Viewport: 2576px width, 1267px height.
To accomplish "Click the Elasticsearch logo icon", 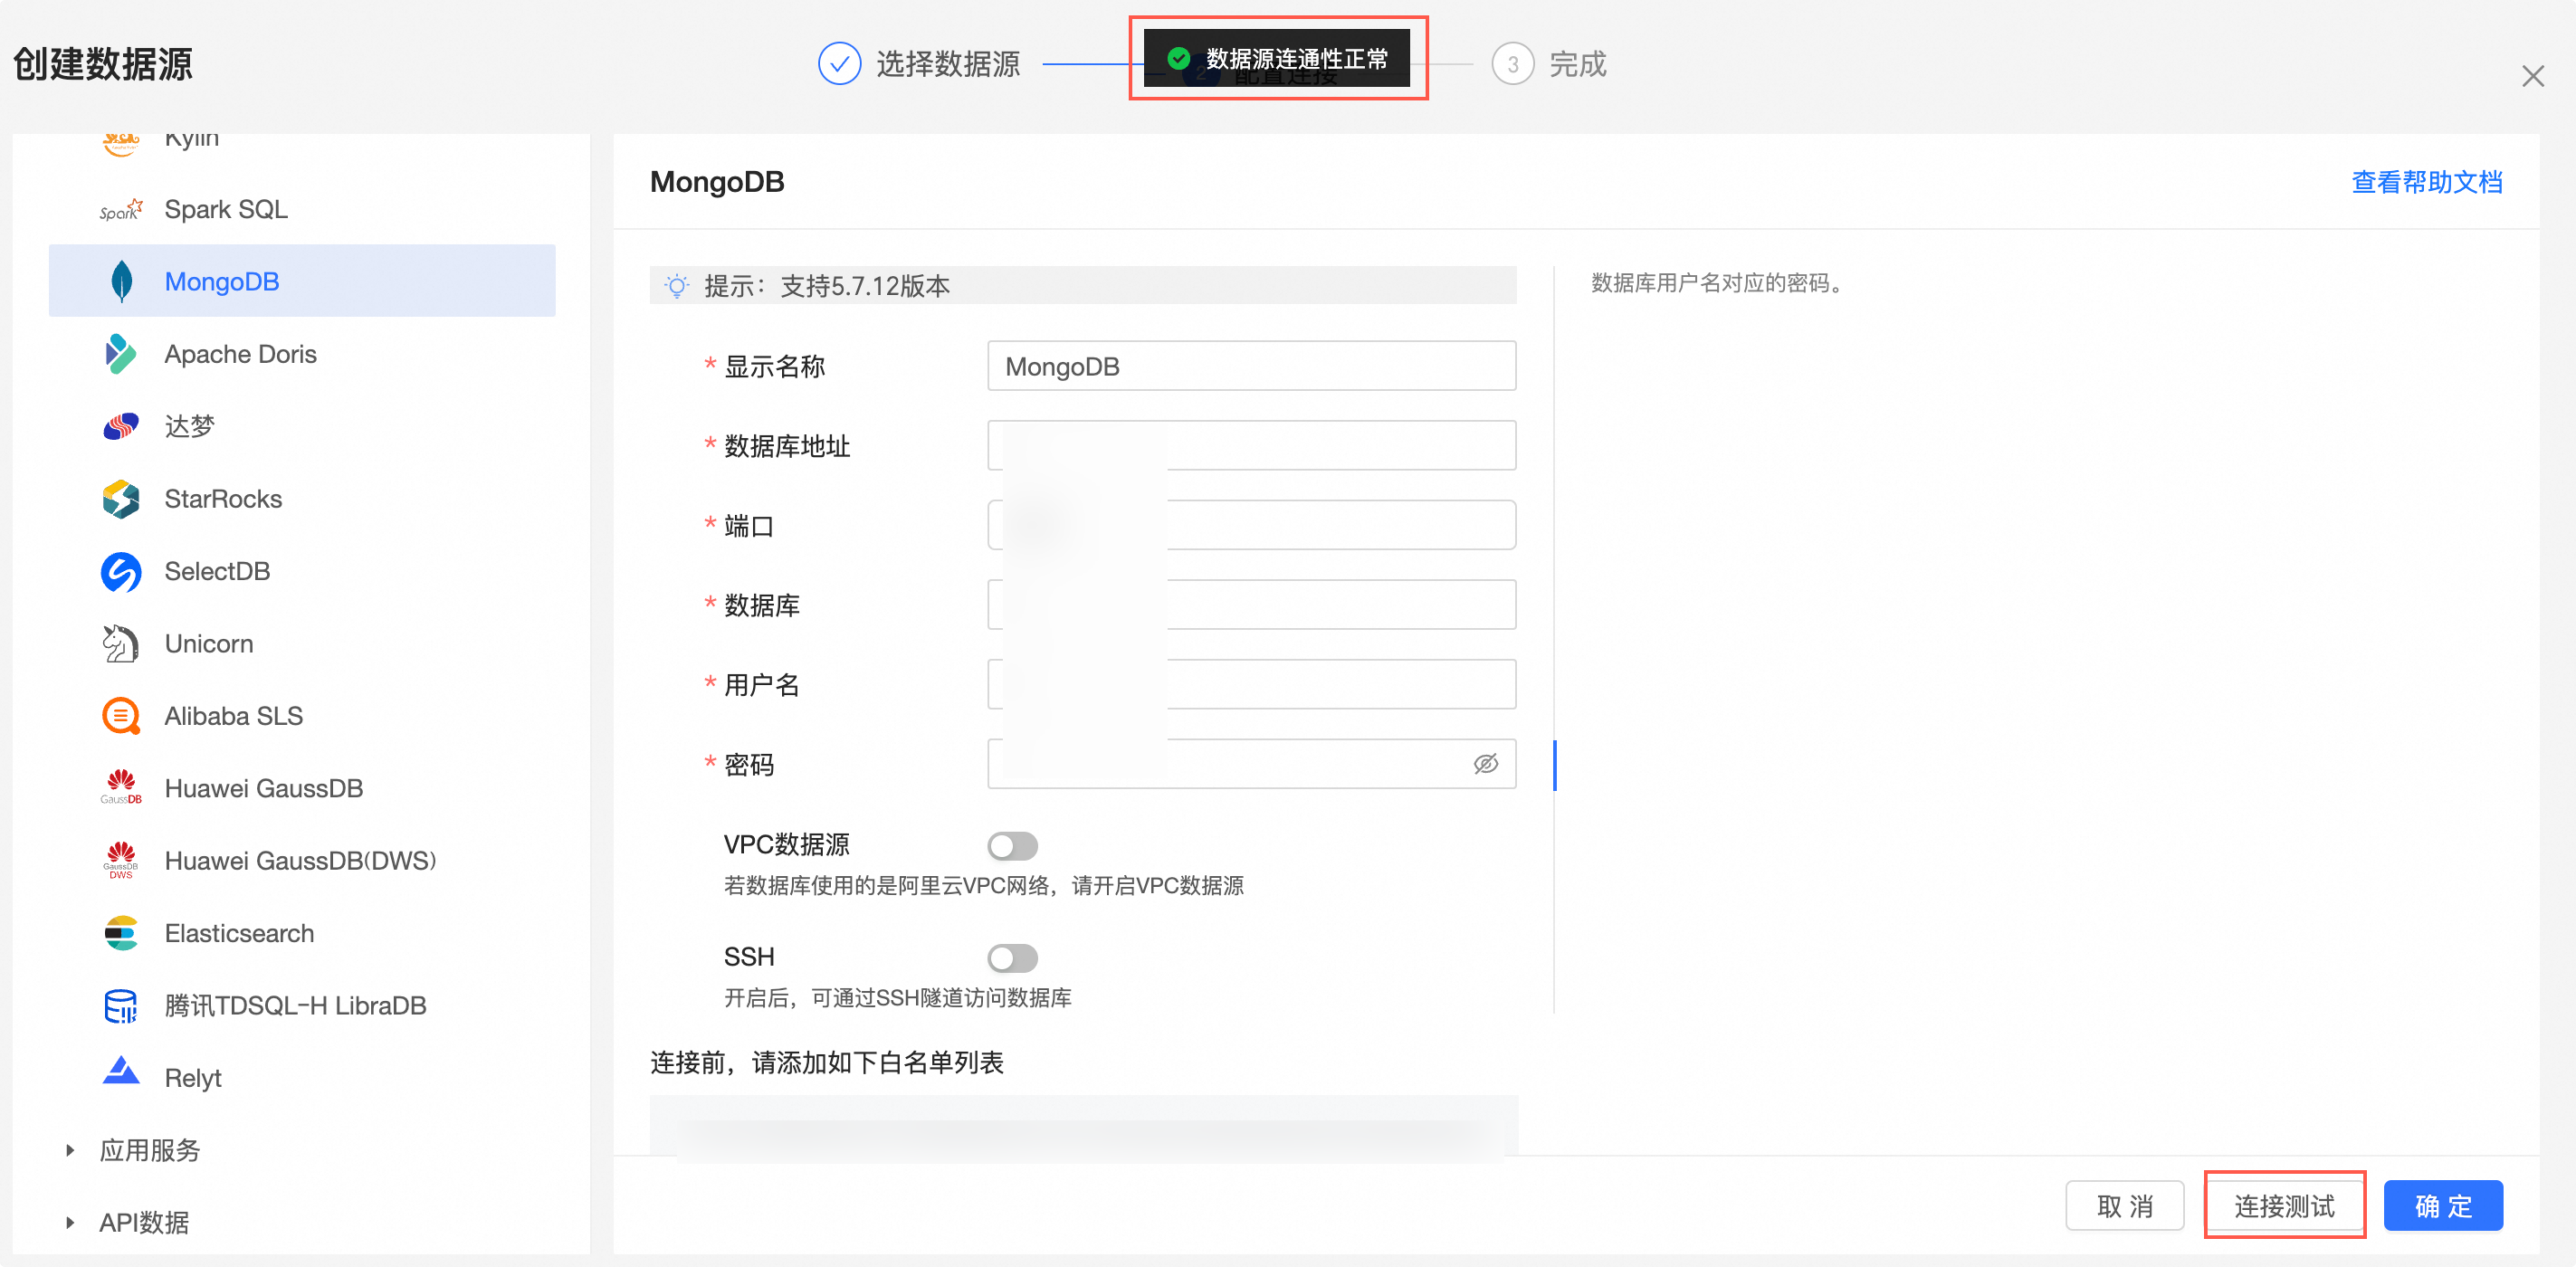I will (x=121, y=933).
